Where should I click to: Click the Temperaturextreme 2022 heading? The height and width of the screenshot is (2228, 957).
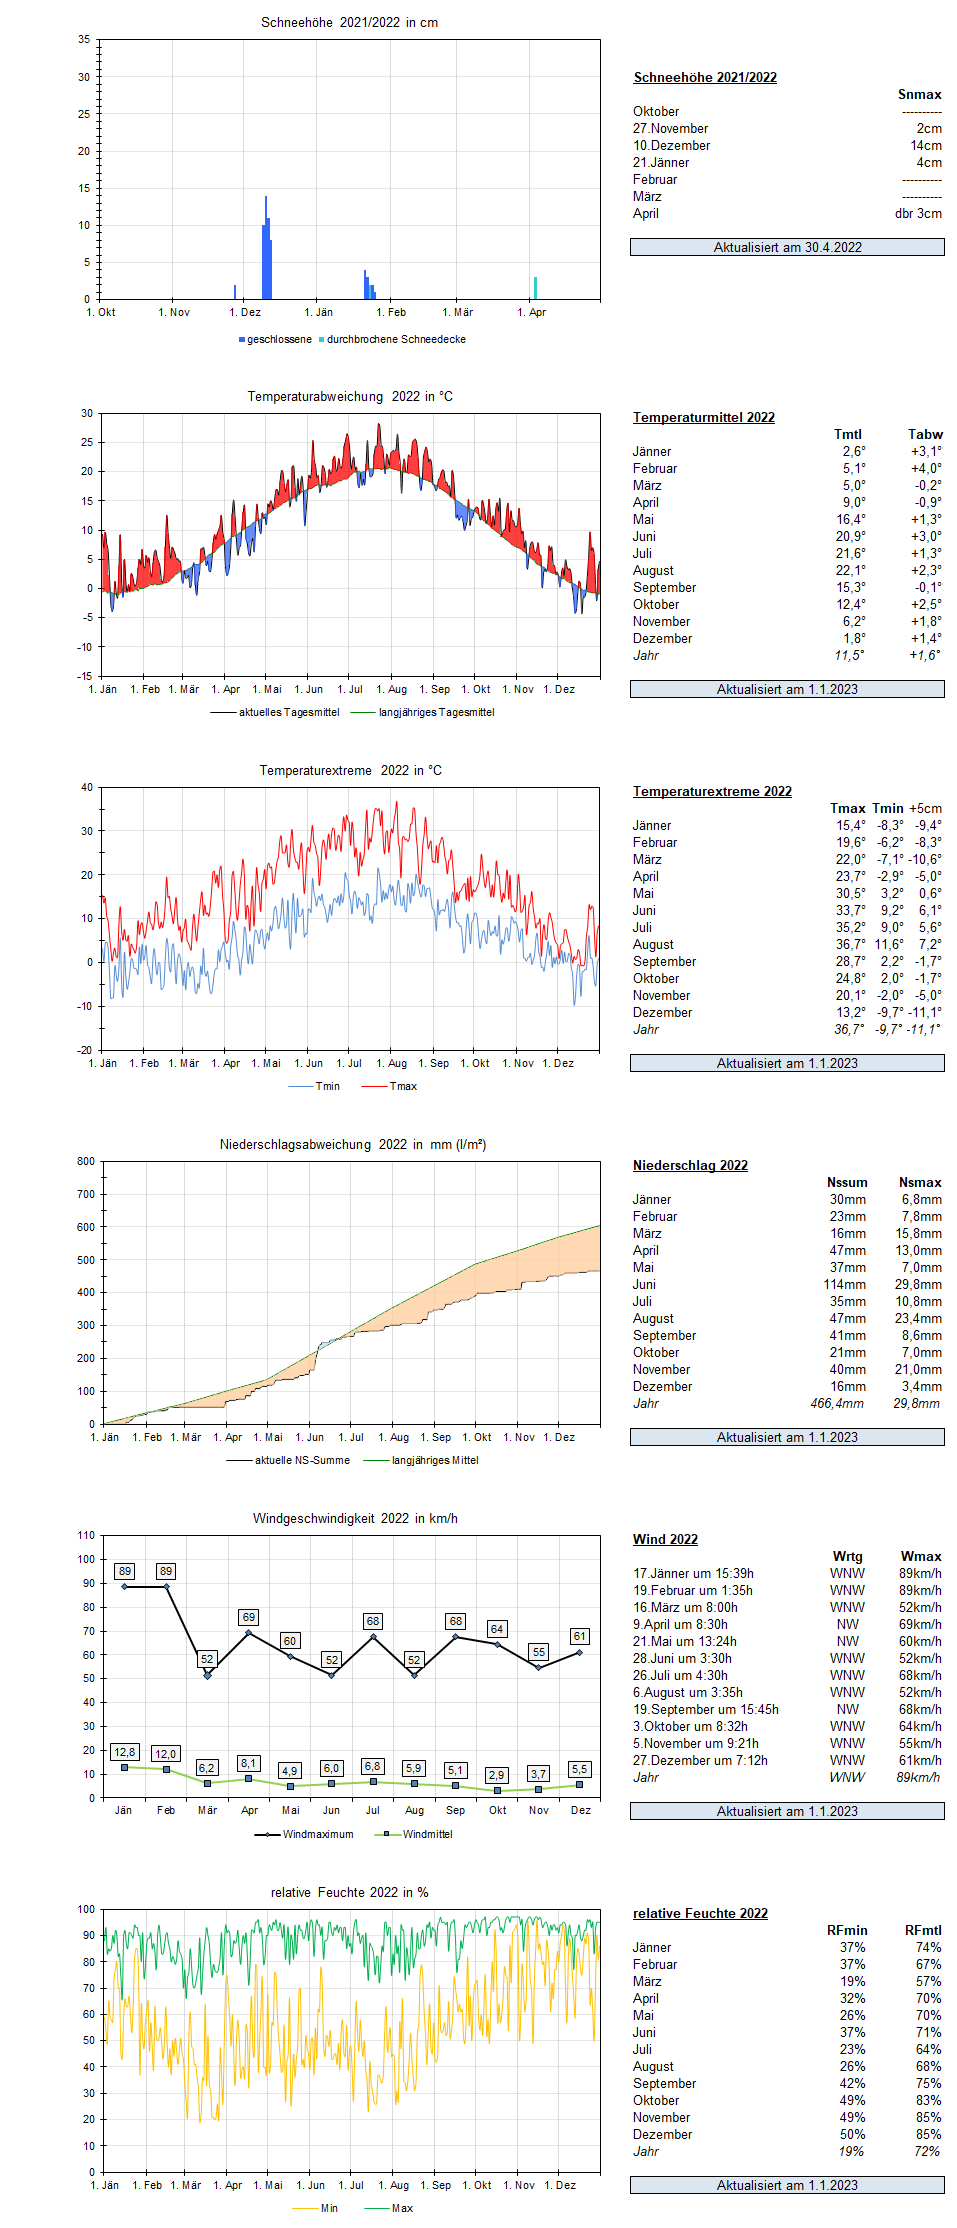(712, 791)
